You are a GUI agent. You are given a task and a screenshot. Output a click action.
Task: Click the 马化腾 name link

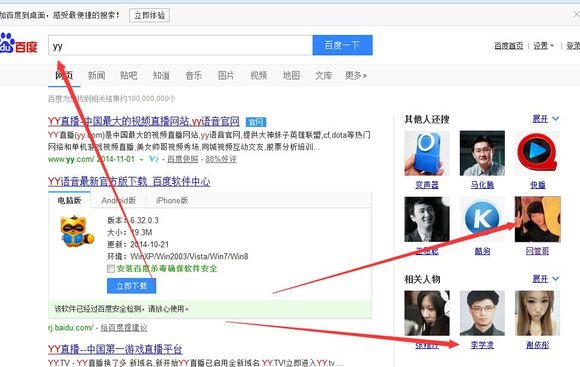click(x=482, y=185)
